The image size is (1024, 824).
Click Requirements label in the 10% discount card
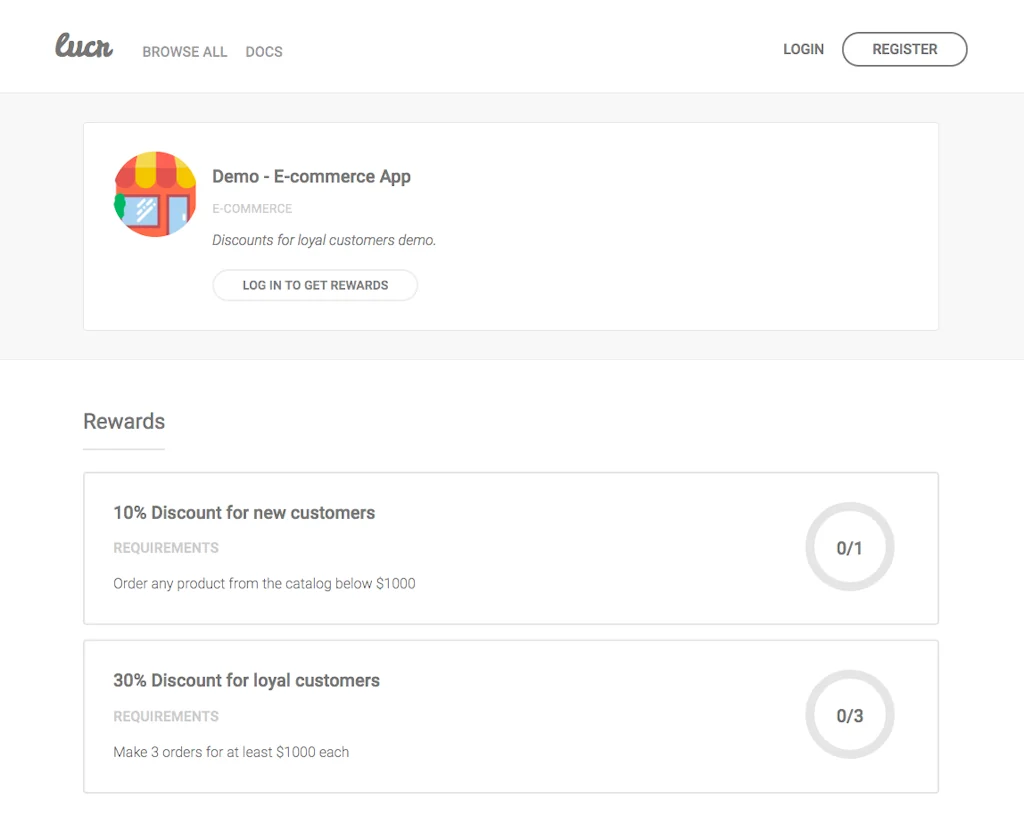tap(166, 548)
